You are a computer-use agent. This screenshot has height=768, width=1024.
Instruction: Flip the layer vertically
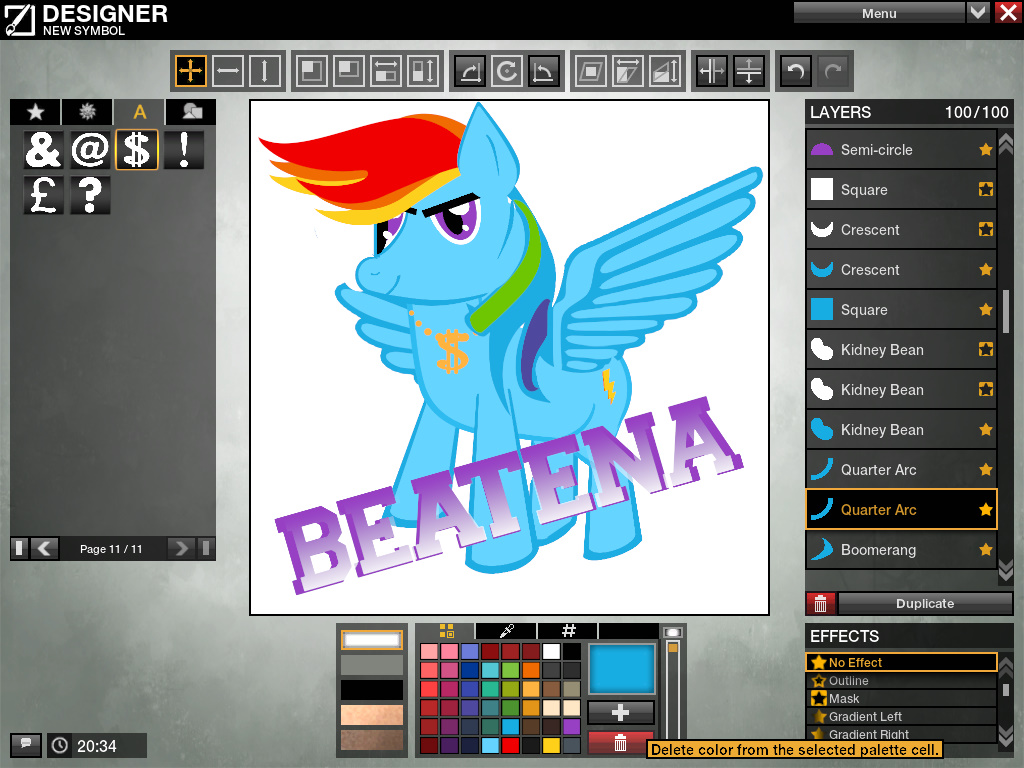coord(749,71)
